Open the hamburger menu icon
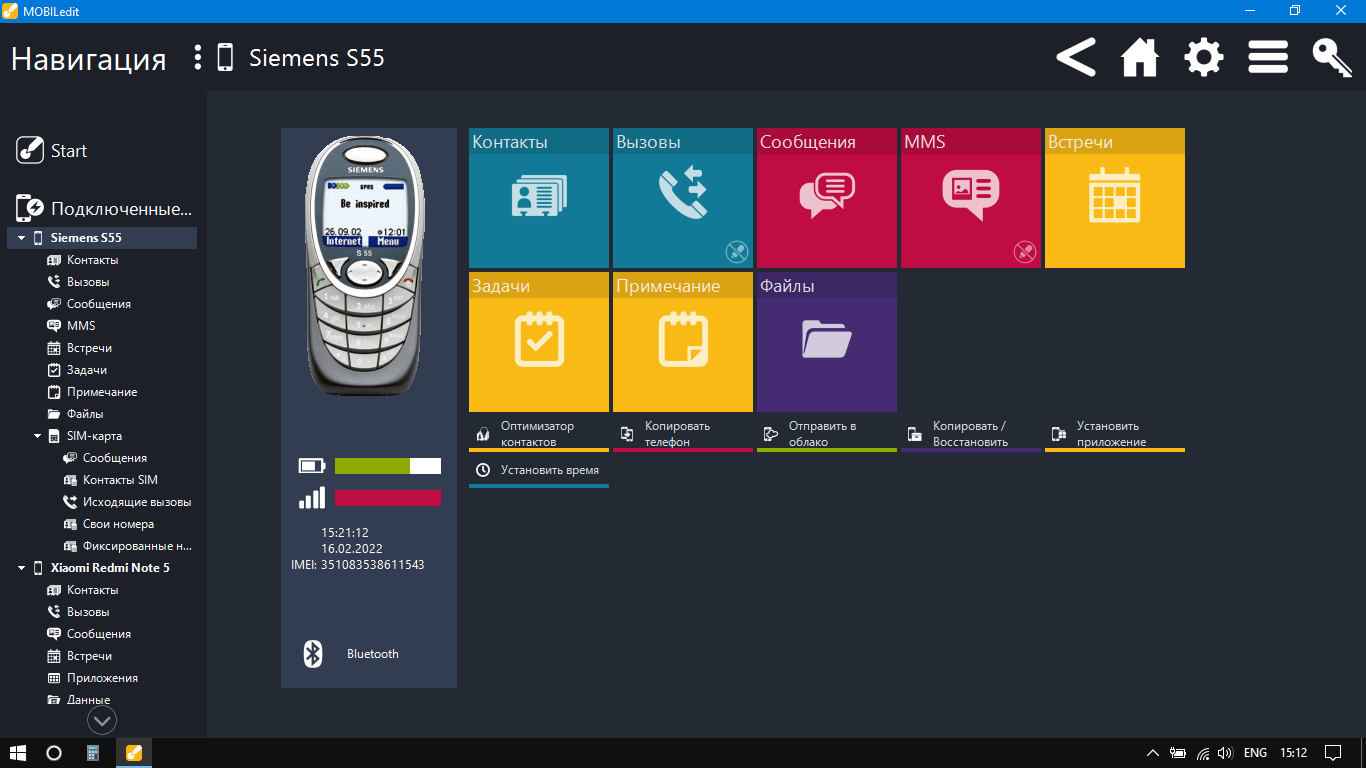 coord(1267,58)
